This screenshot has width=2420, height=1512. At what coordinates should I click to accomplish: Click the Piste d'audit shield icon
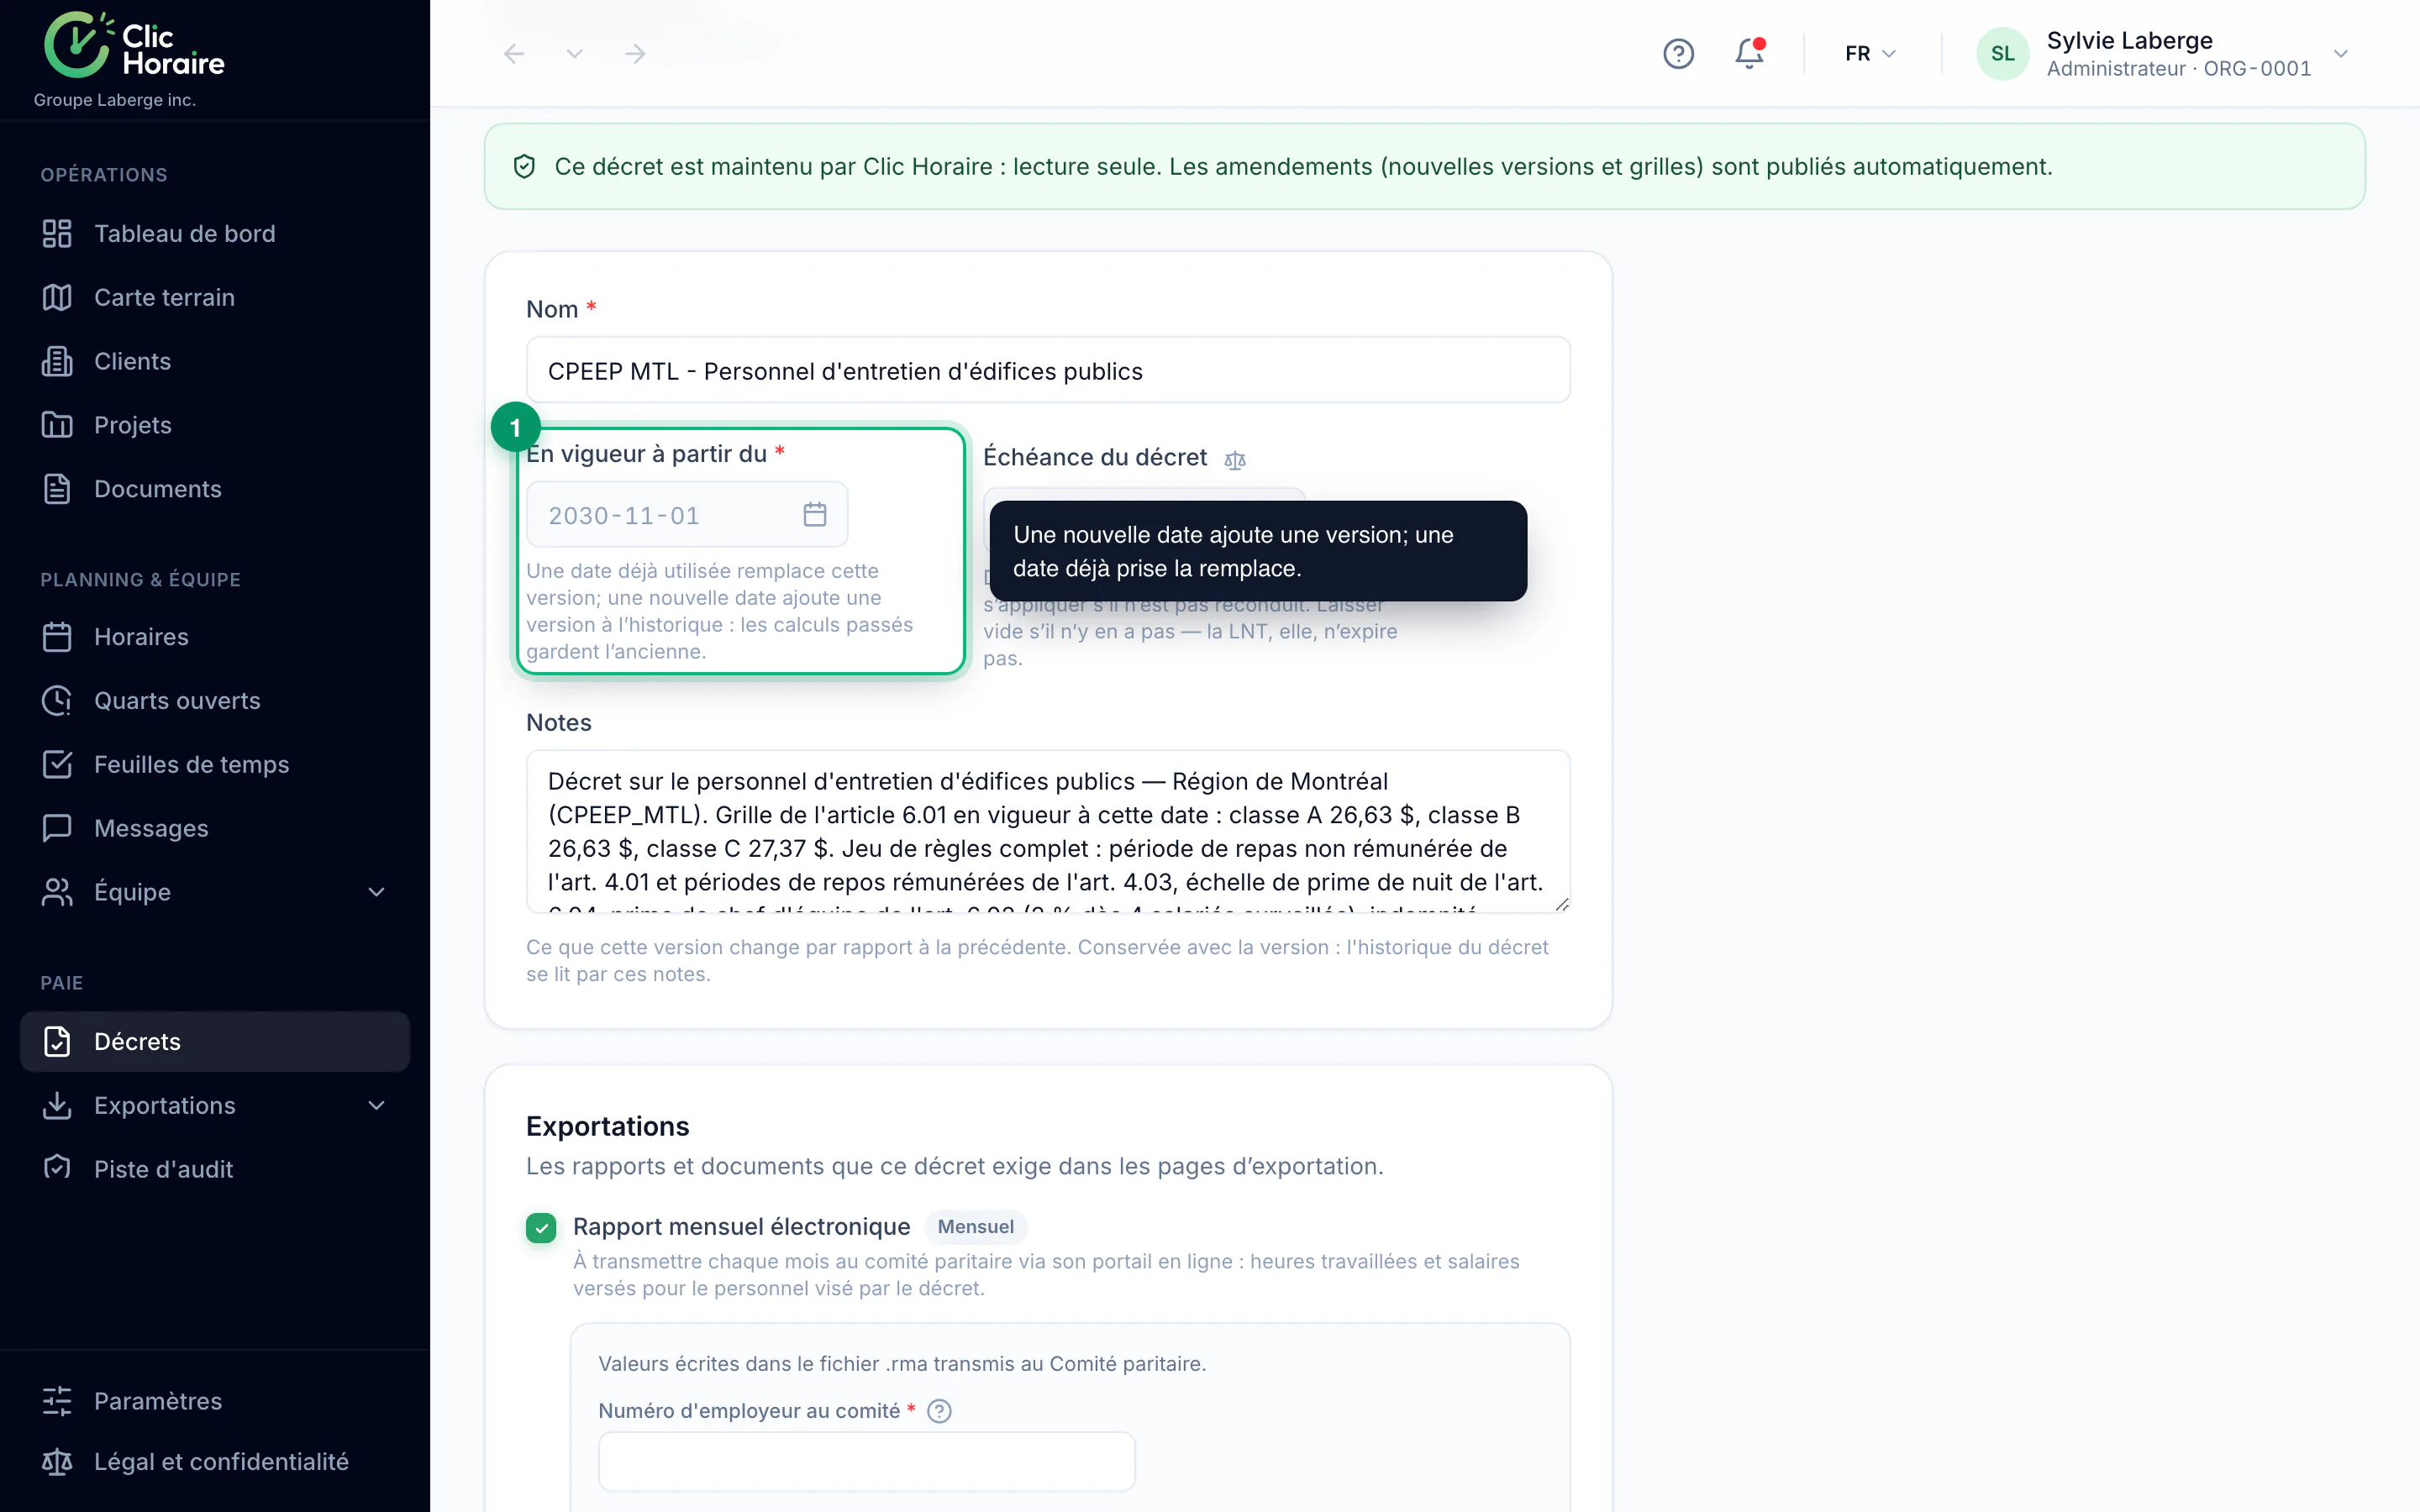[x=57, y=1167]
